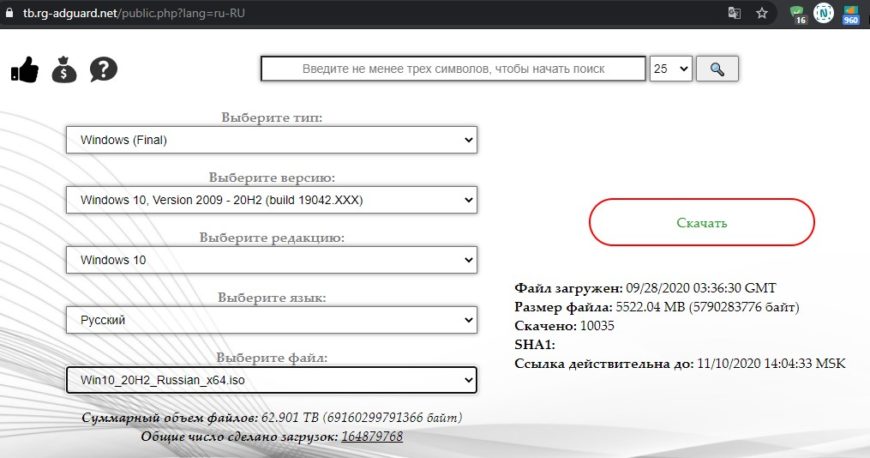Open the green extension with badge 16
Screen dimensions: 870x458
[x=798, y=14]
